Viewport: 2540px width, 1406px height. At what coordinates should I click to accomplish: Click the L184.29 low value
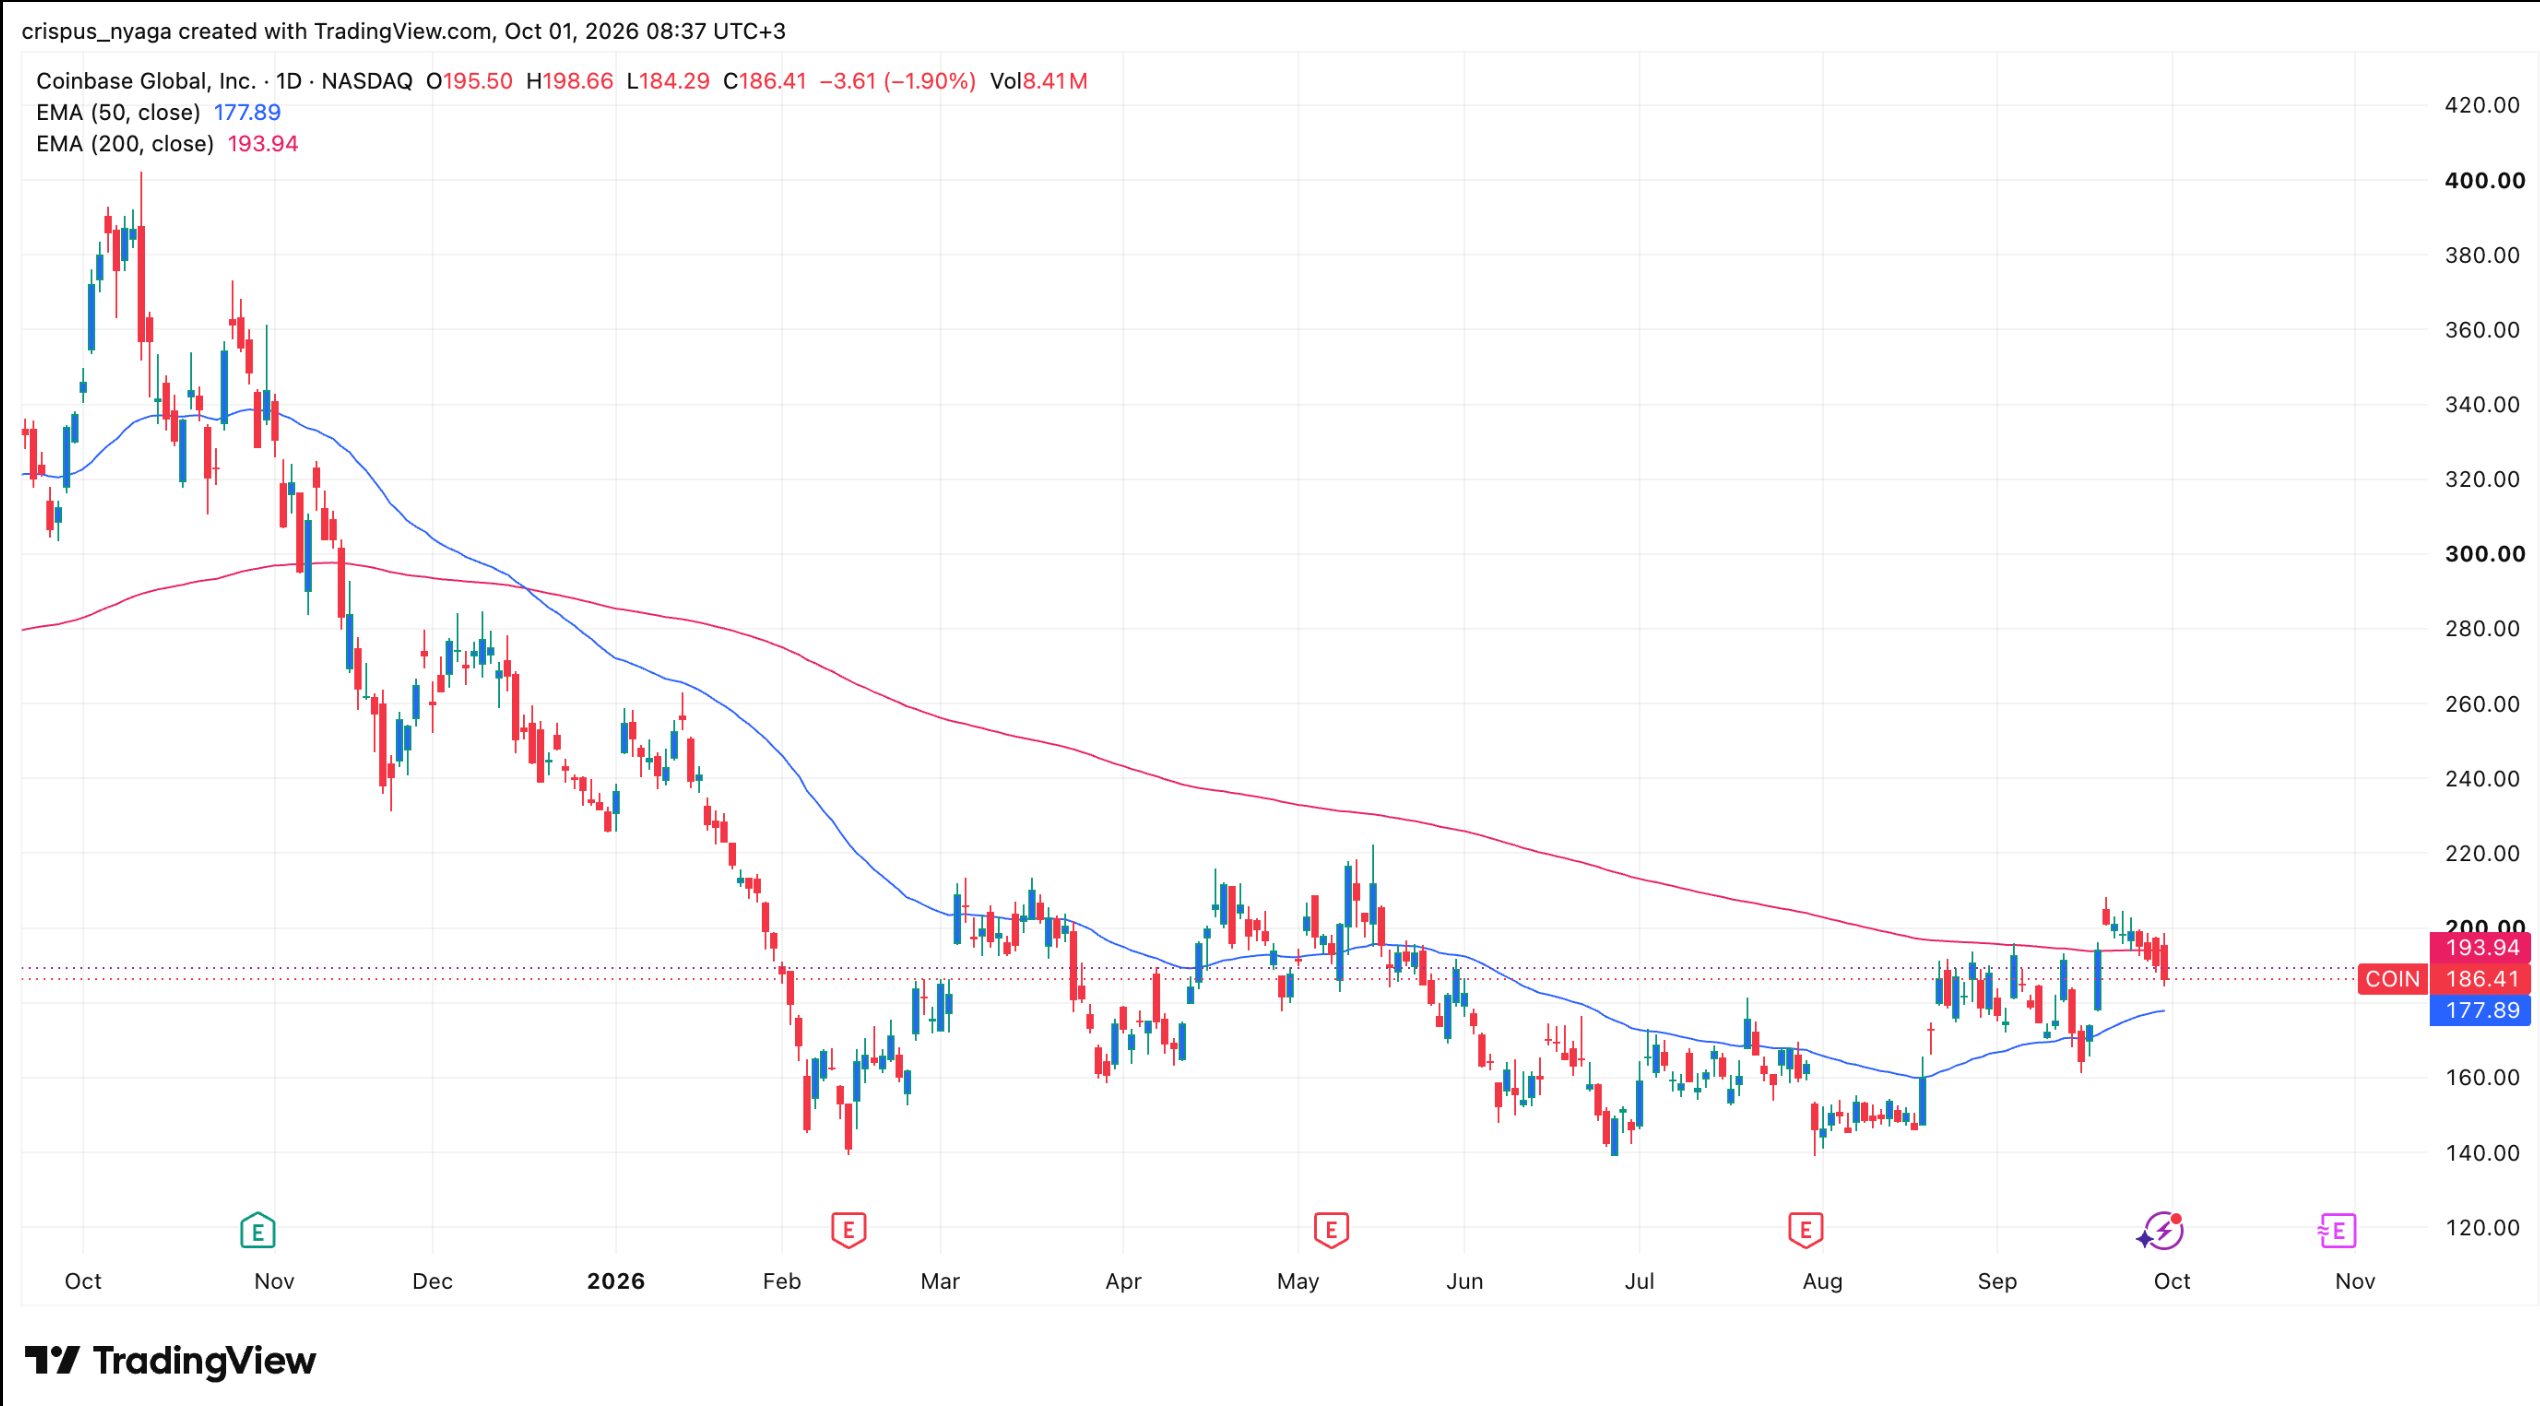coord(668,81)
